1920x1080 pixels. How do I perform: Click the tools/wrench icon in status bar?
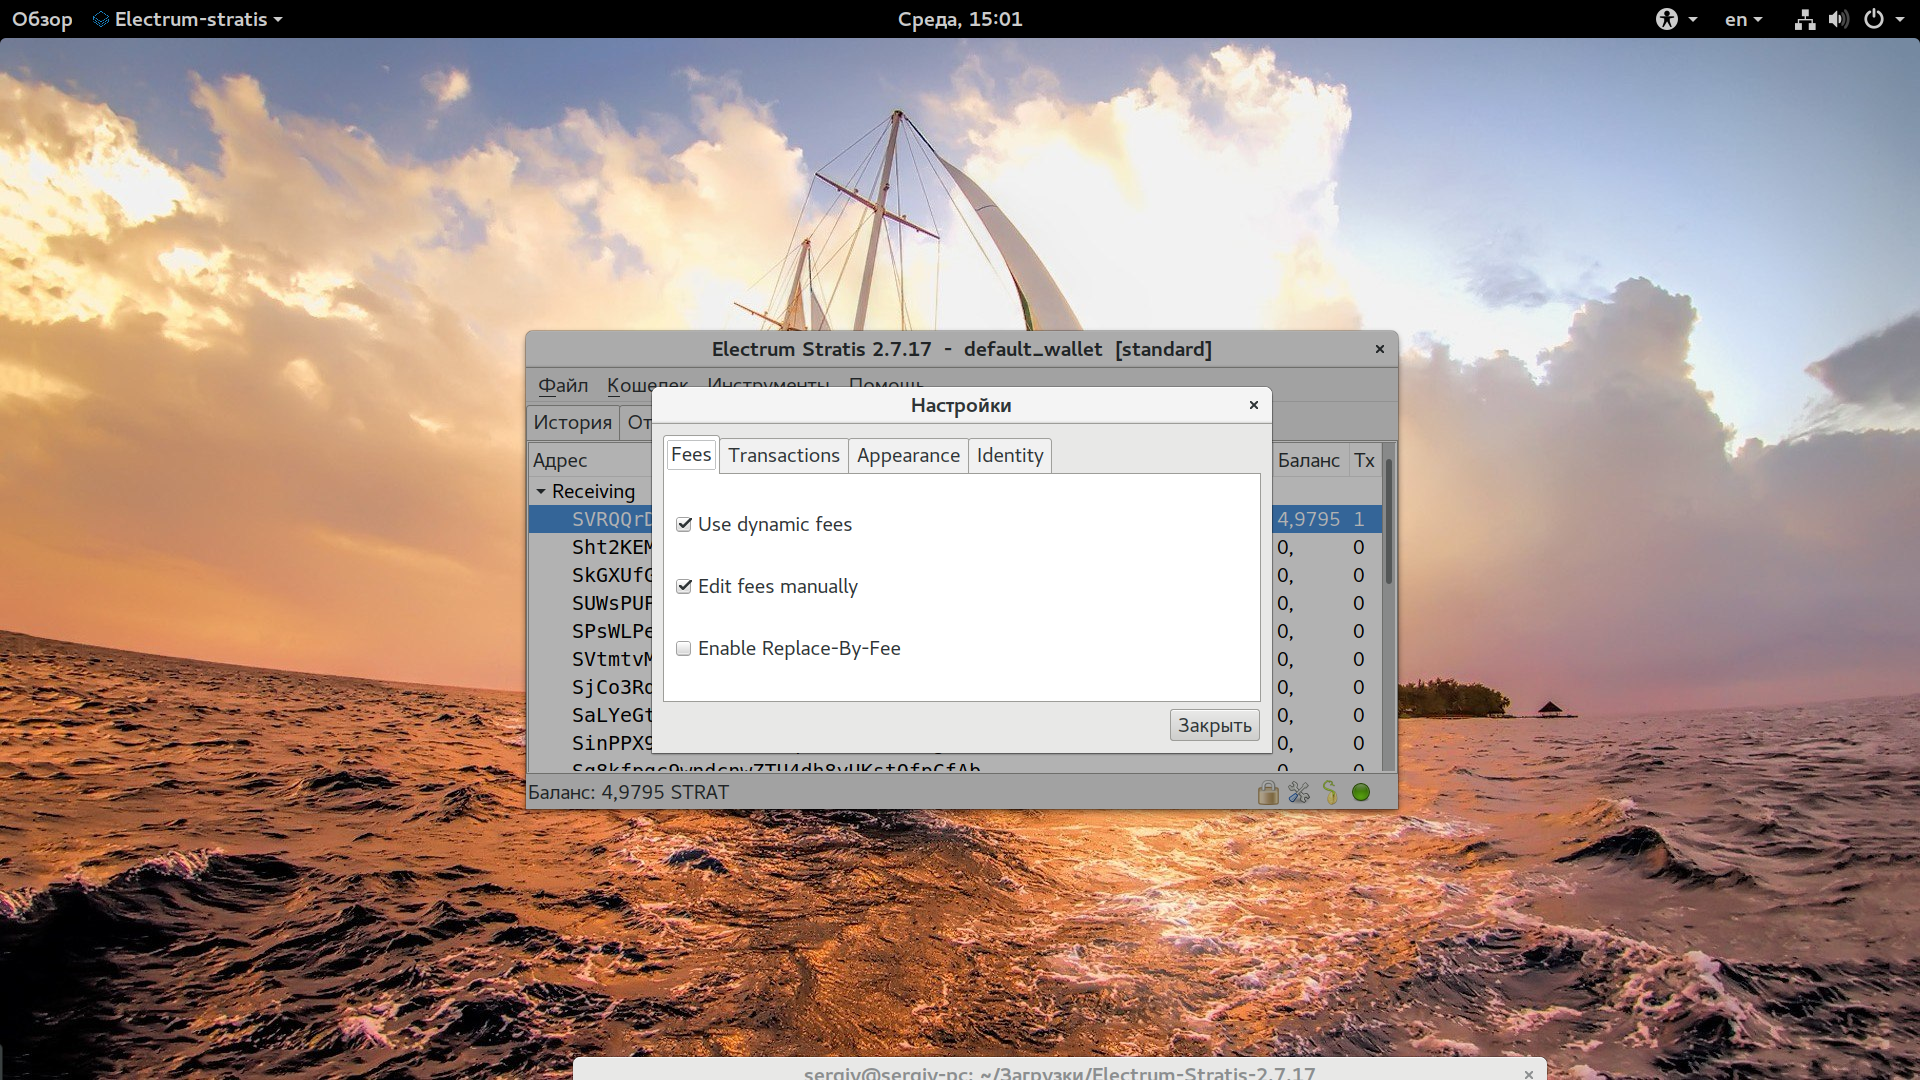[x=1298, y=791]
